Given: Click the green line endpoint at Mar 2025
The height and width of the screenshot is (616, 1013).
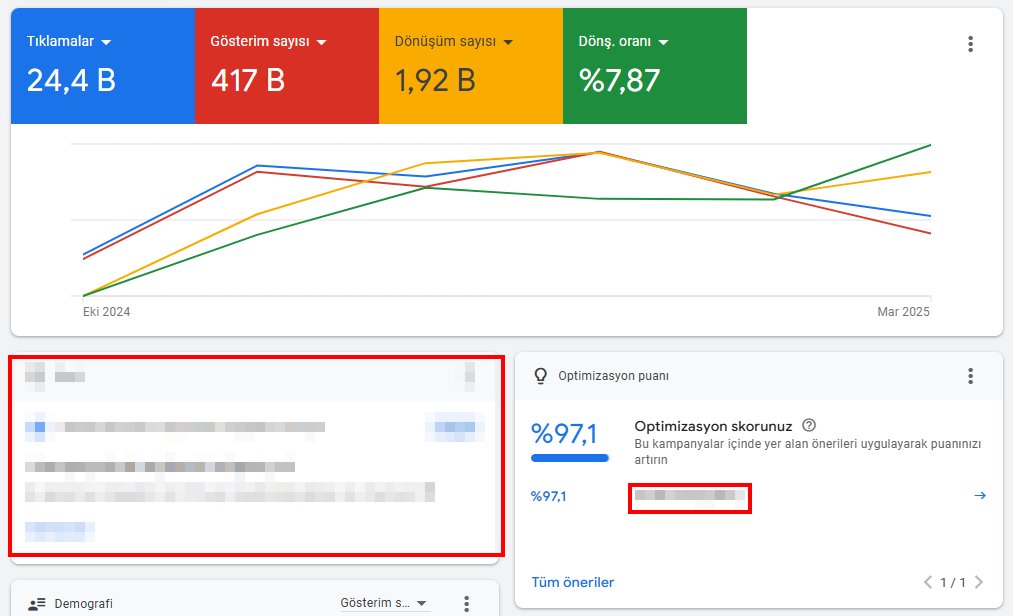Looking at the screenshot, I should point(930,145).
